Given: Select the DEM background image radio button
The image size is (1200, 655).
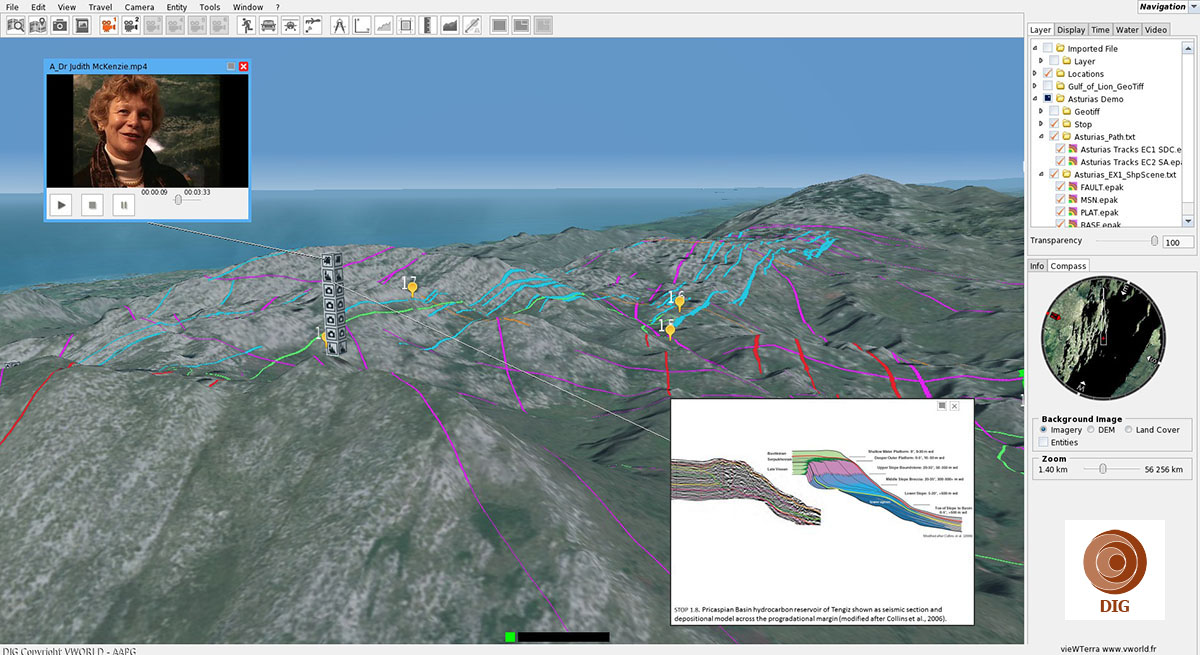Looking at the screenshot, I should click(1089, 430).
